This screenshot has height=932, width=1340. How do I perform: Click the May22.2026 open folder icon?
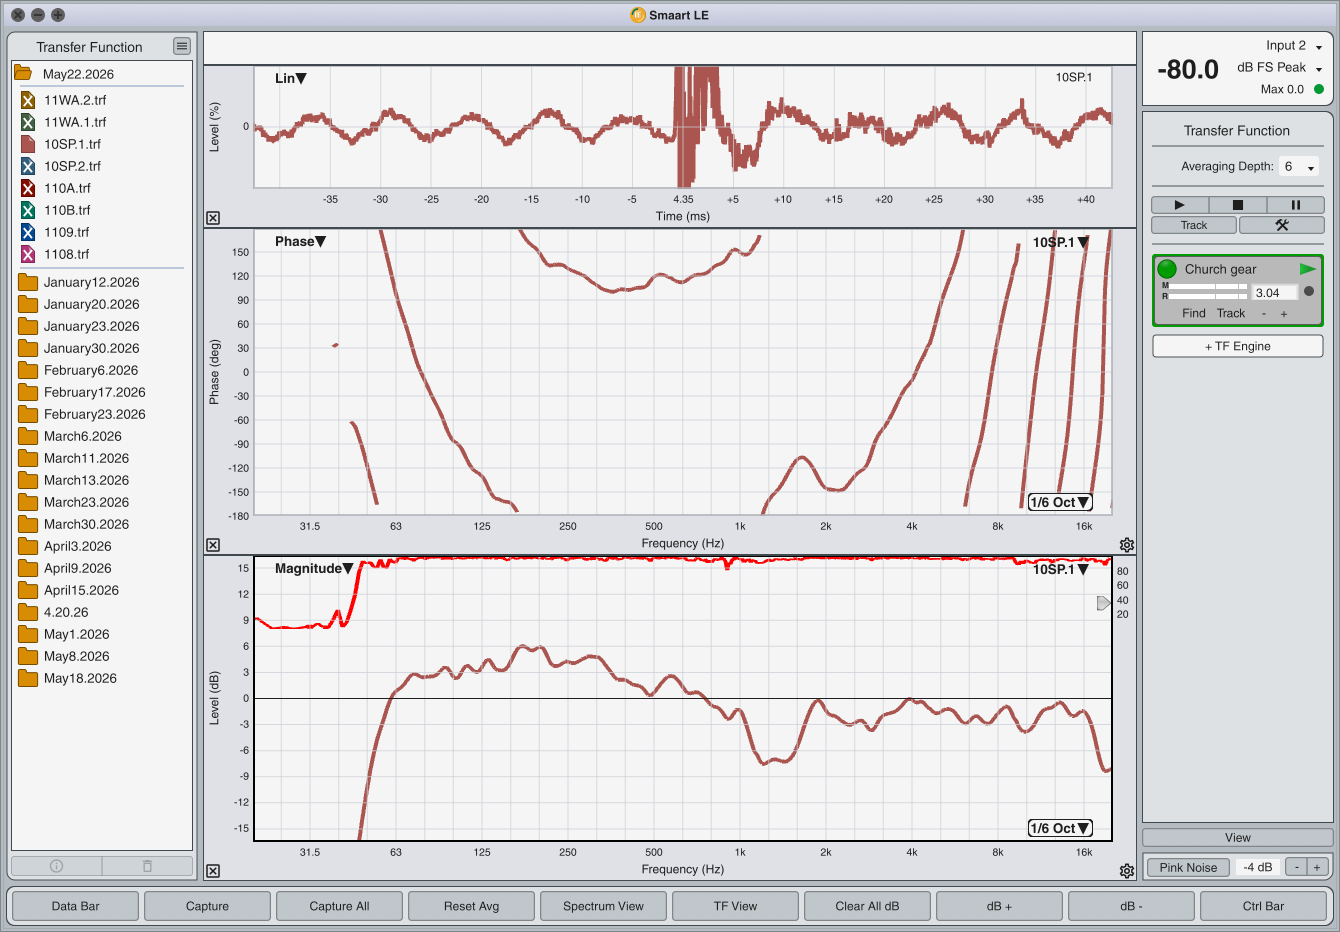23,73
